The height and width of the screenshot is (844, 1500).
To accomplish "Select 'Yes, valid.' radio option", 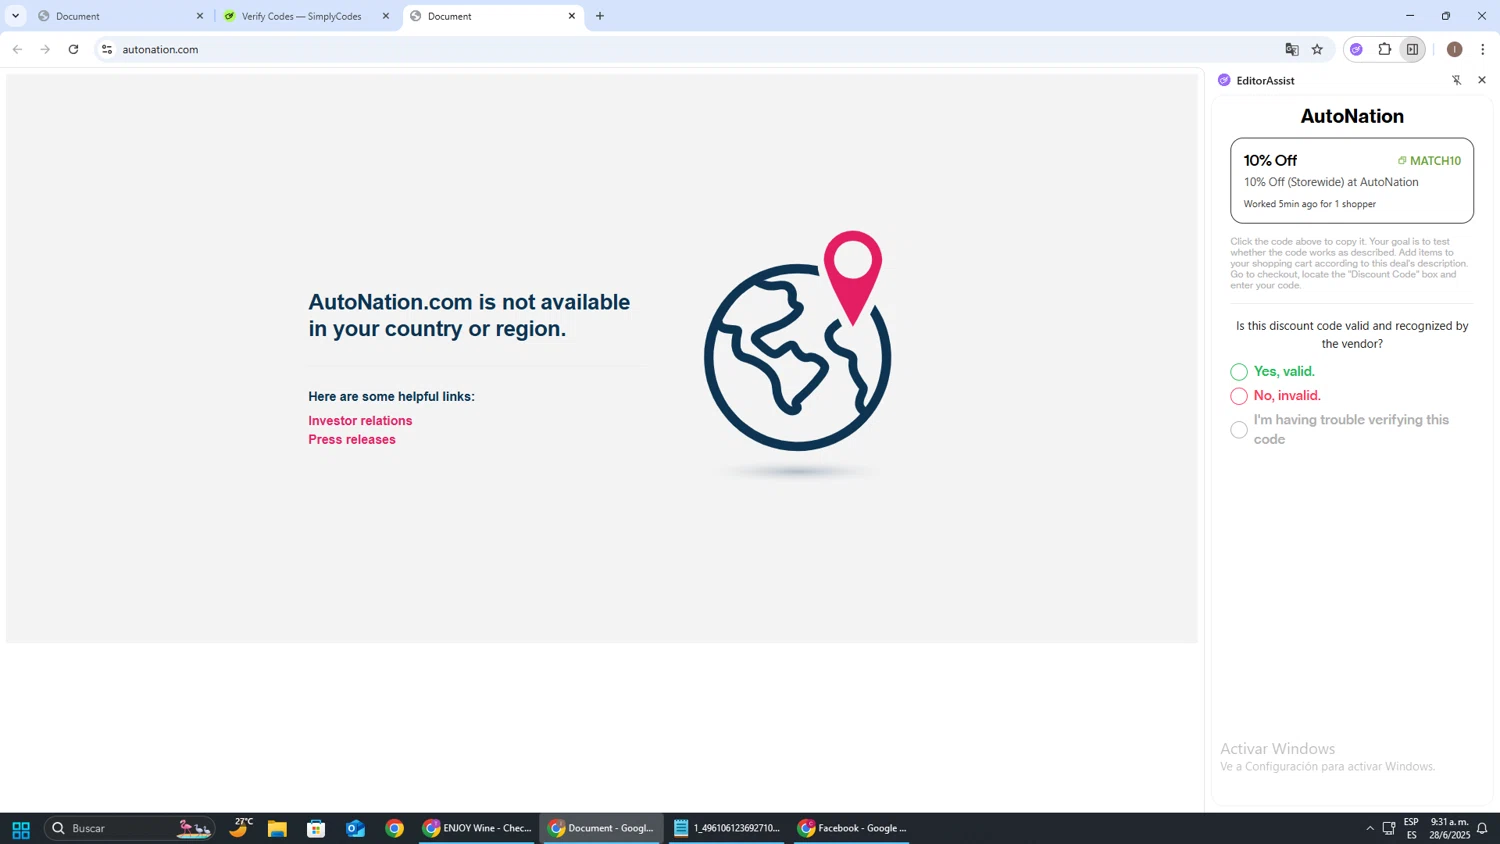I will click(1239, 372).
